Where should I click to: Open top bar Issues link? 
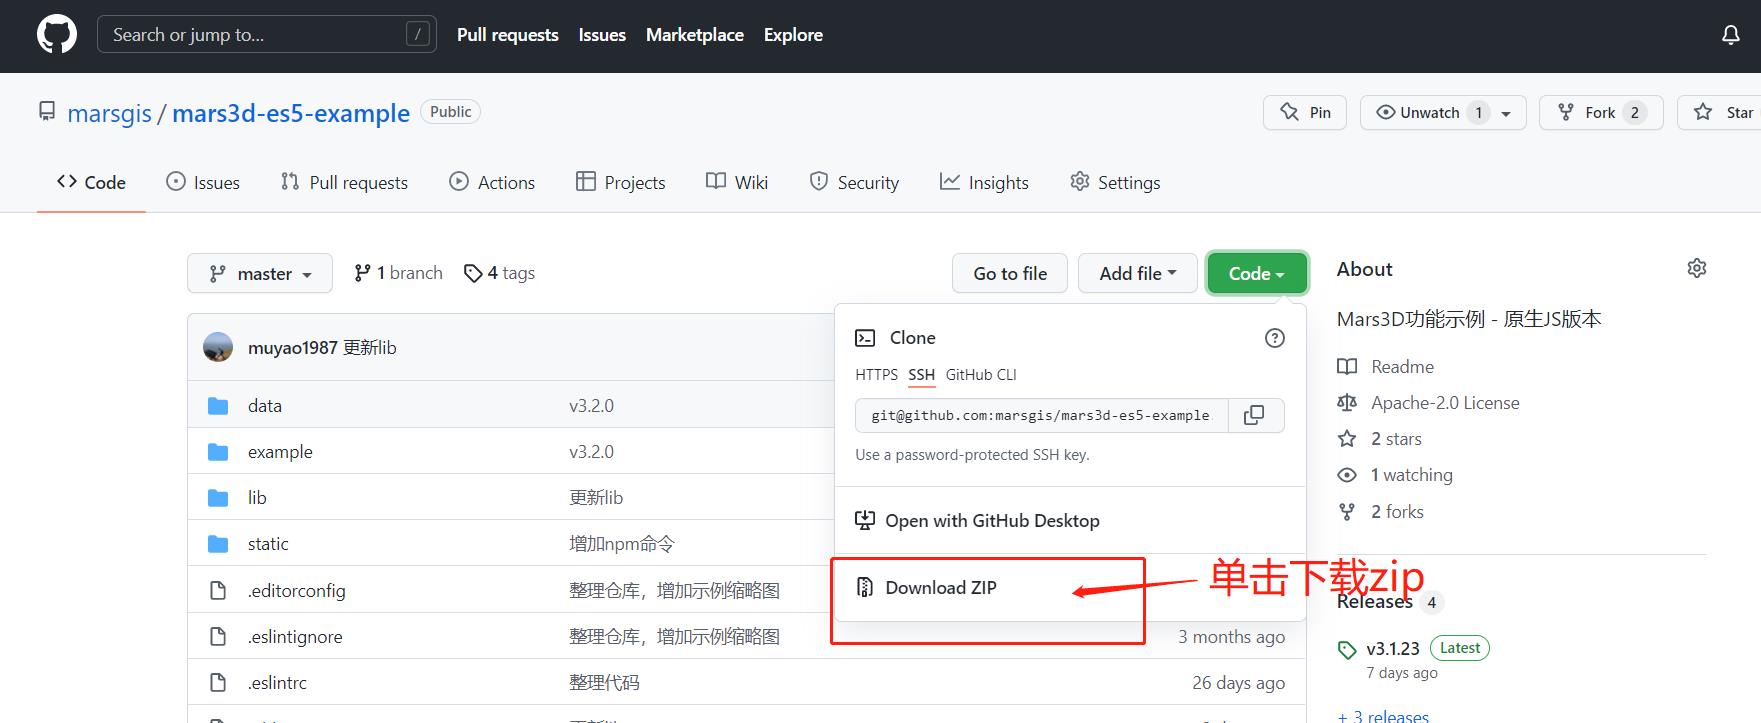point(602,35)
